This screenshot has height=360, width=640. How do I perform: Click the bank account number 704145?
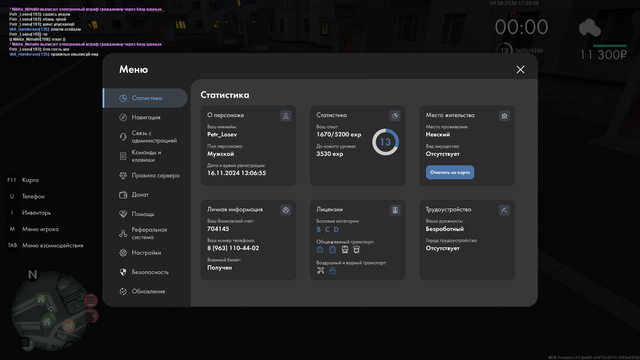(x=218, y=229)
